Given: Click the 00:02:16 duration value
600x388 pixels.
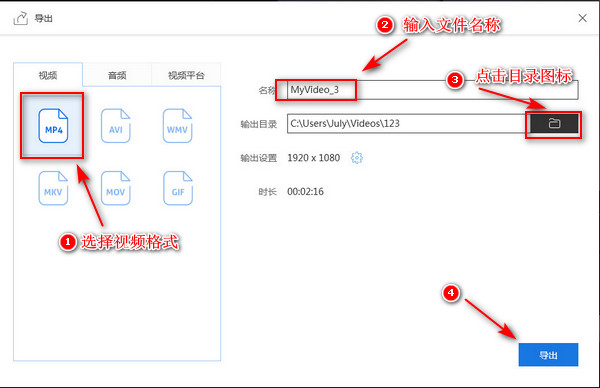Looking at the screenshot, I should 305,191.
